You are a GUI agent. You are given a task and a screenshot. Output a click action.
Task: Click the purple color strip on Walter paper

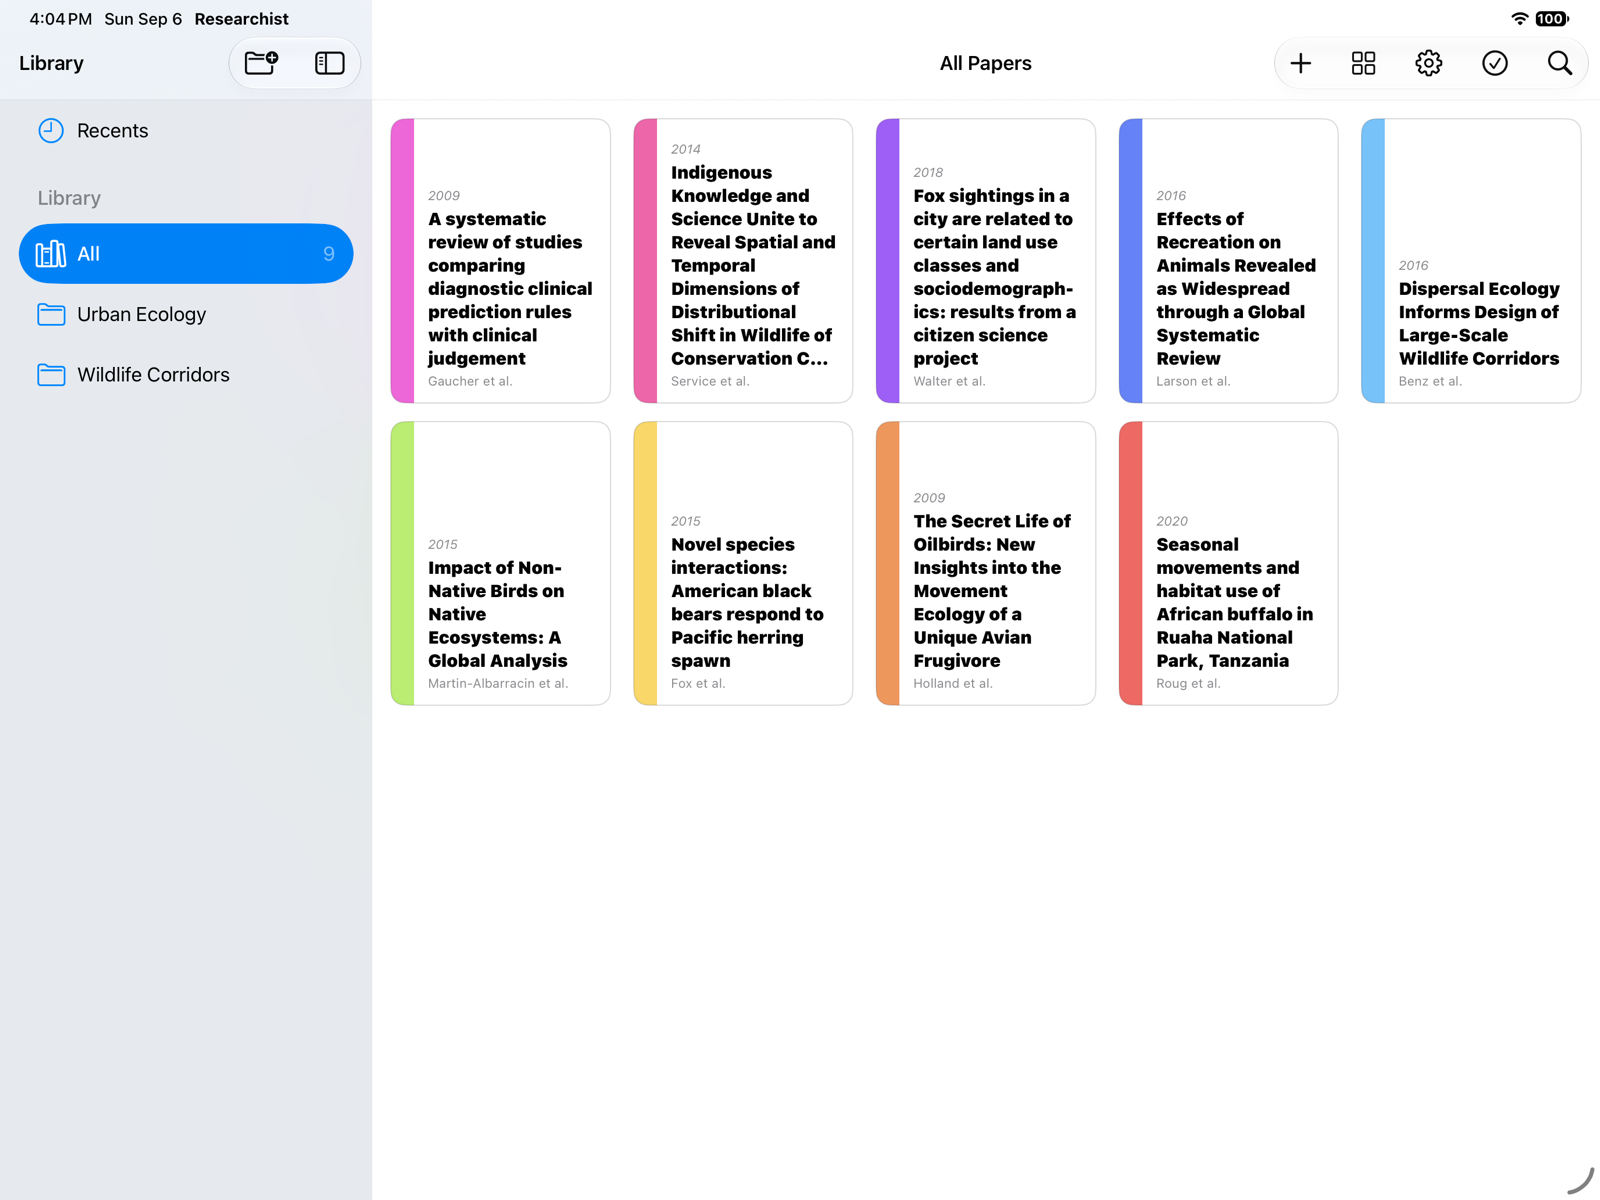tap(888, 261)
